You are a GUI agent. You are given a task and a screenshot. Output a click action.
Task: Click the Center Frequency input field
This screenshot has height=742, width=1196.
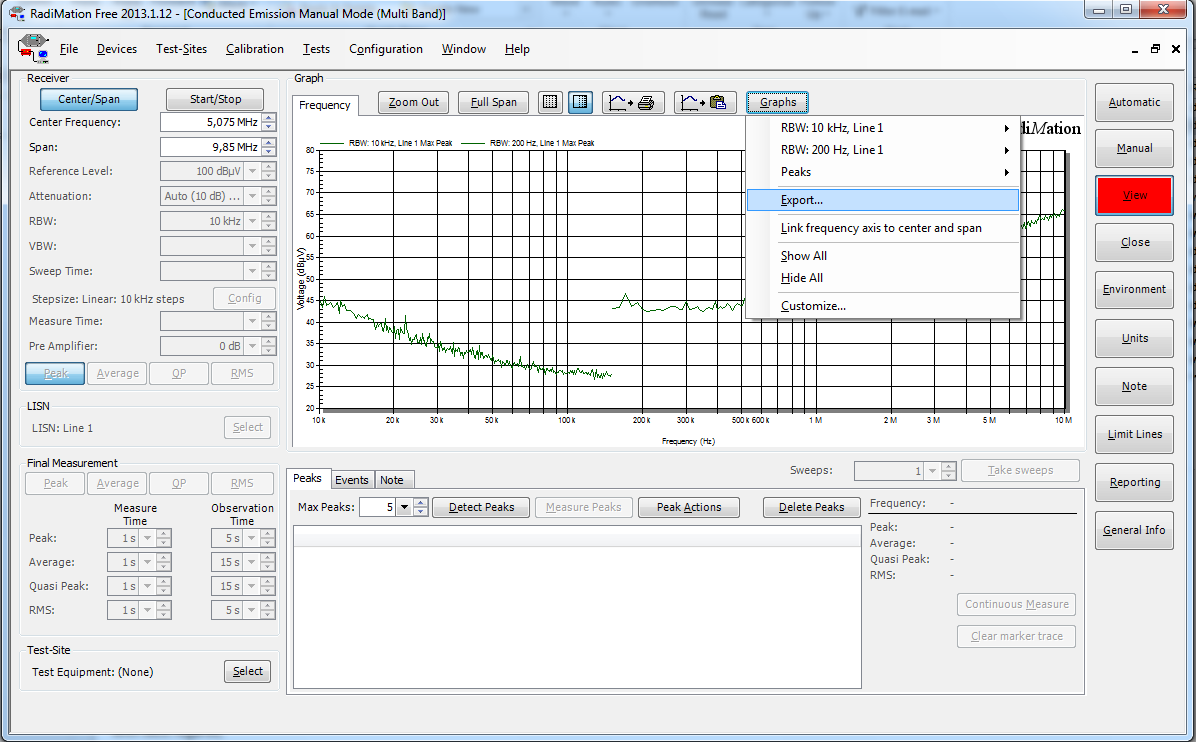click(x=211, y=122)
